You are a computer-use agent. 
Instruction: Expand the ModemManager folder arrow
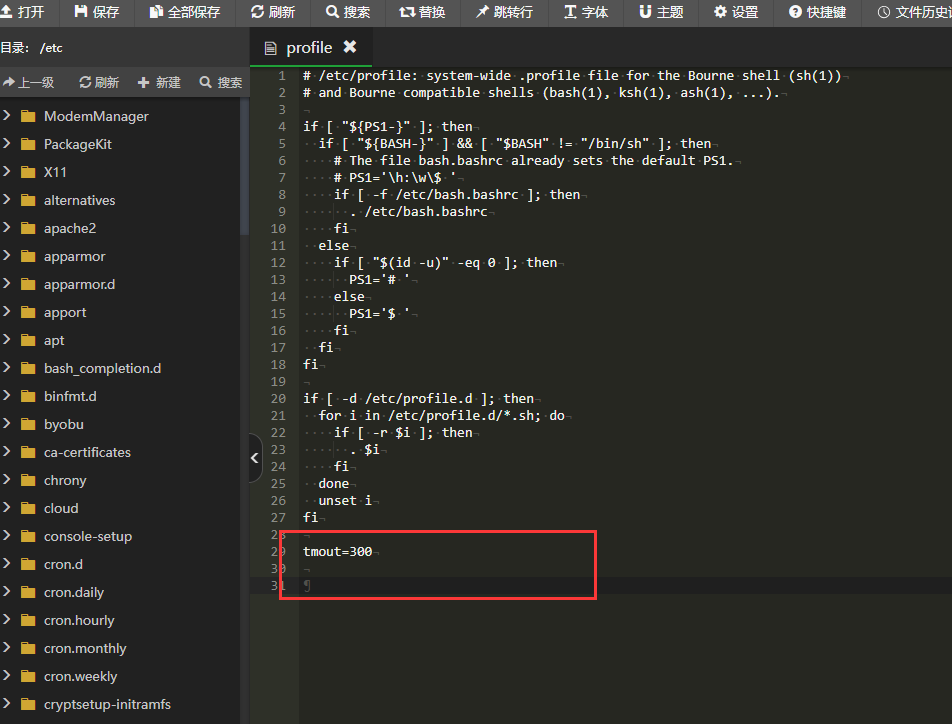pos(7,116)
